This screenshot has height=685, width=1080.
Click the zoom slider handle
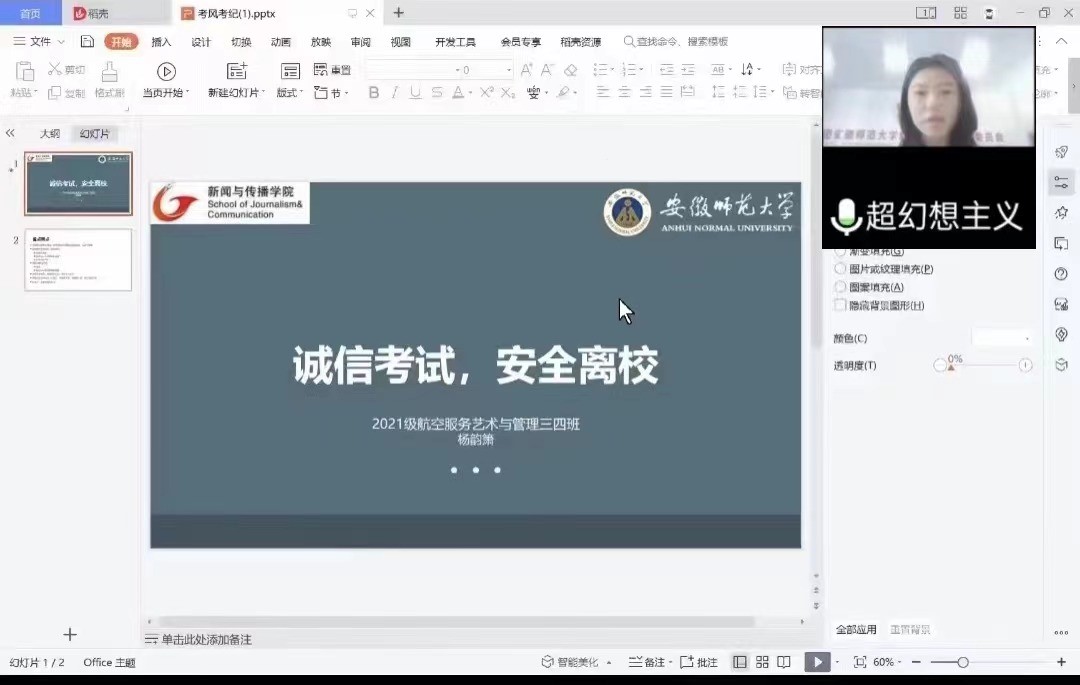click(x=962, y=662)
